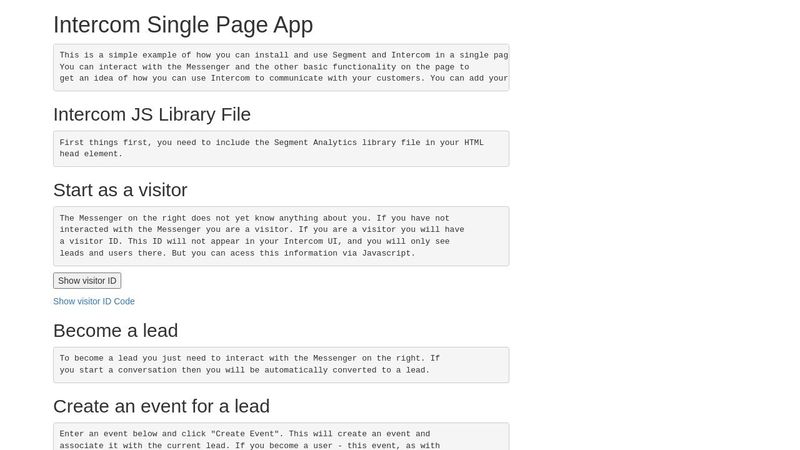Click the line starting 'The Messenger on the right'
800x450 pixels.
(x=254, y=218)
